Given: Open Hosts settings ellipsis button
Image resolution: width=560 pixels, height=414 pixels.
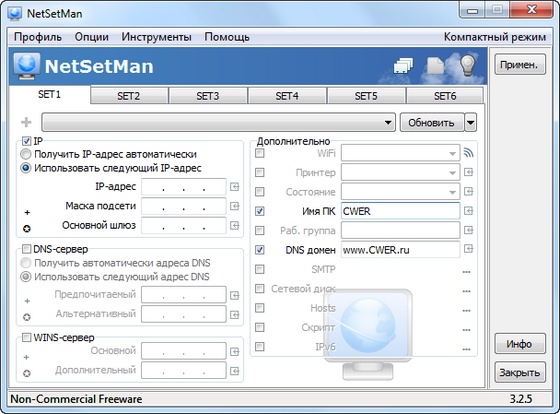Looking at the screenshot, I should [466, 310].
